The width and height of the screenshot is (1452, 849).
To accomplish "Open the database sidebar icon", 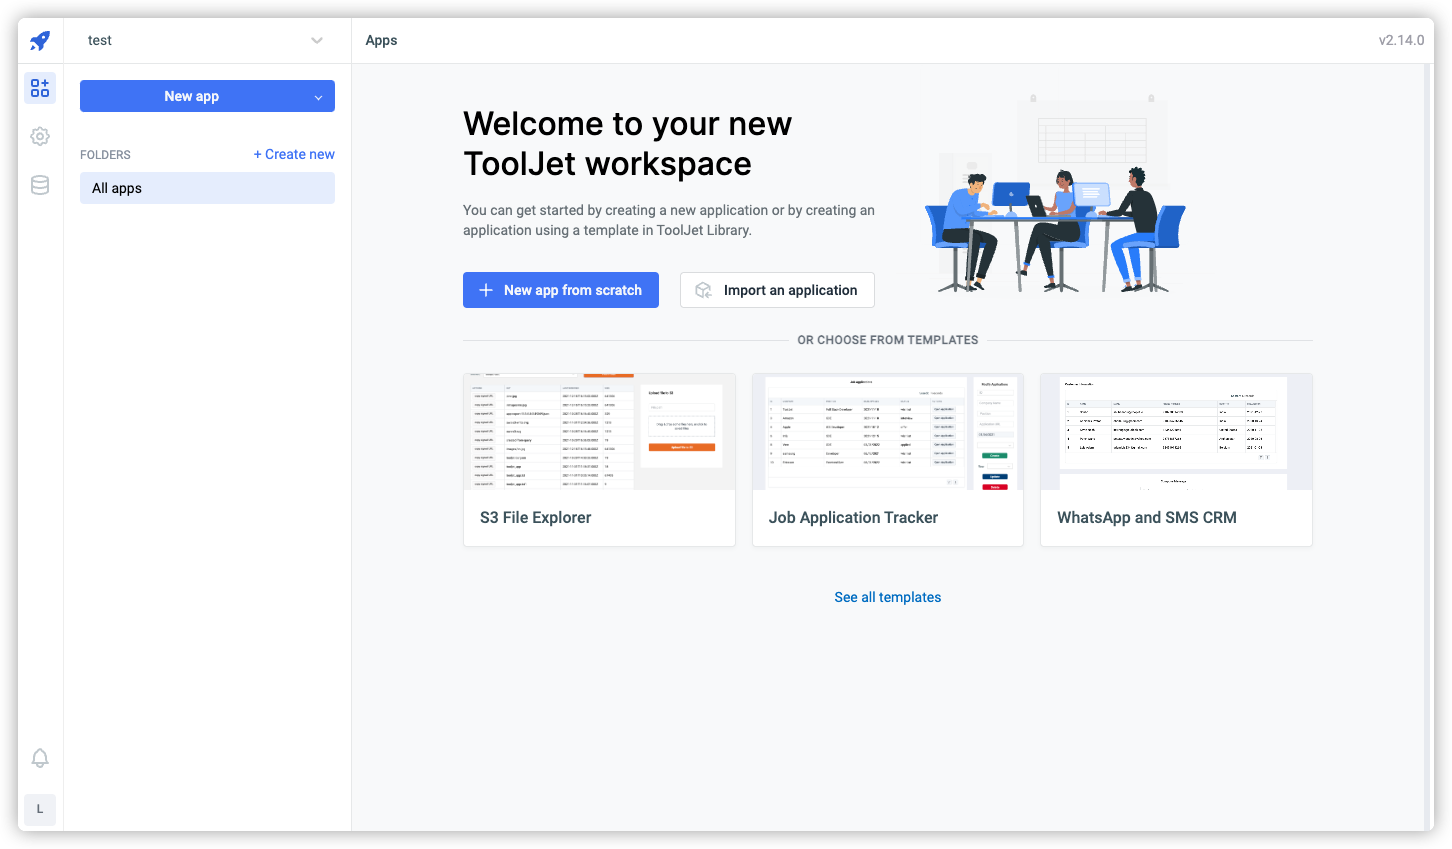I will point(40,184).
